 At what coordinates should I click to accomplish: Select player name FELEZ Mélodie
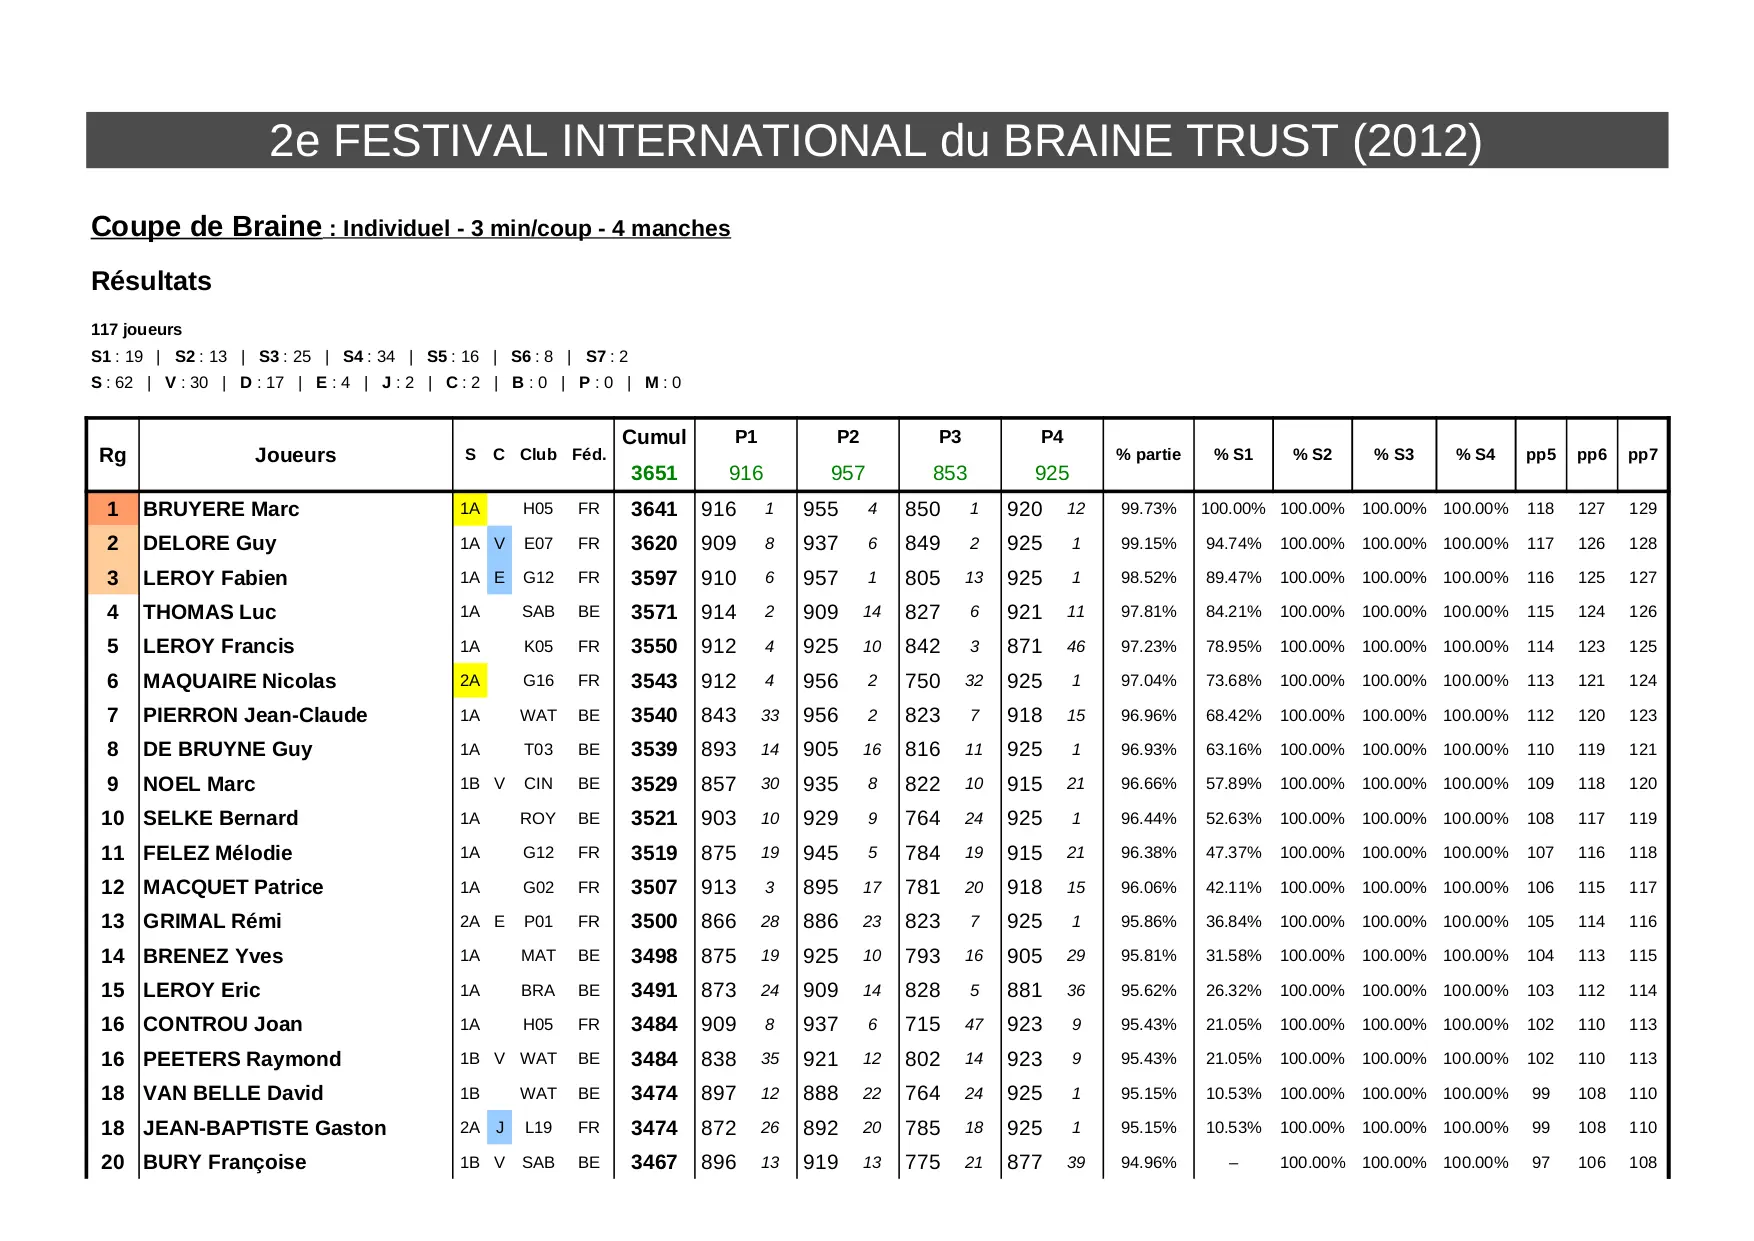click(217, 853)
